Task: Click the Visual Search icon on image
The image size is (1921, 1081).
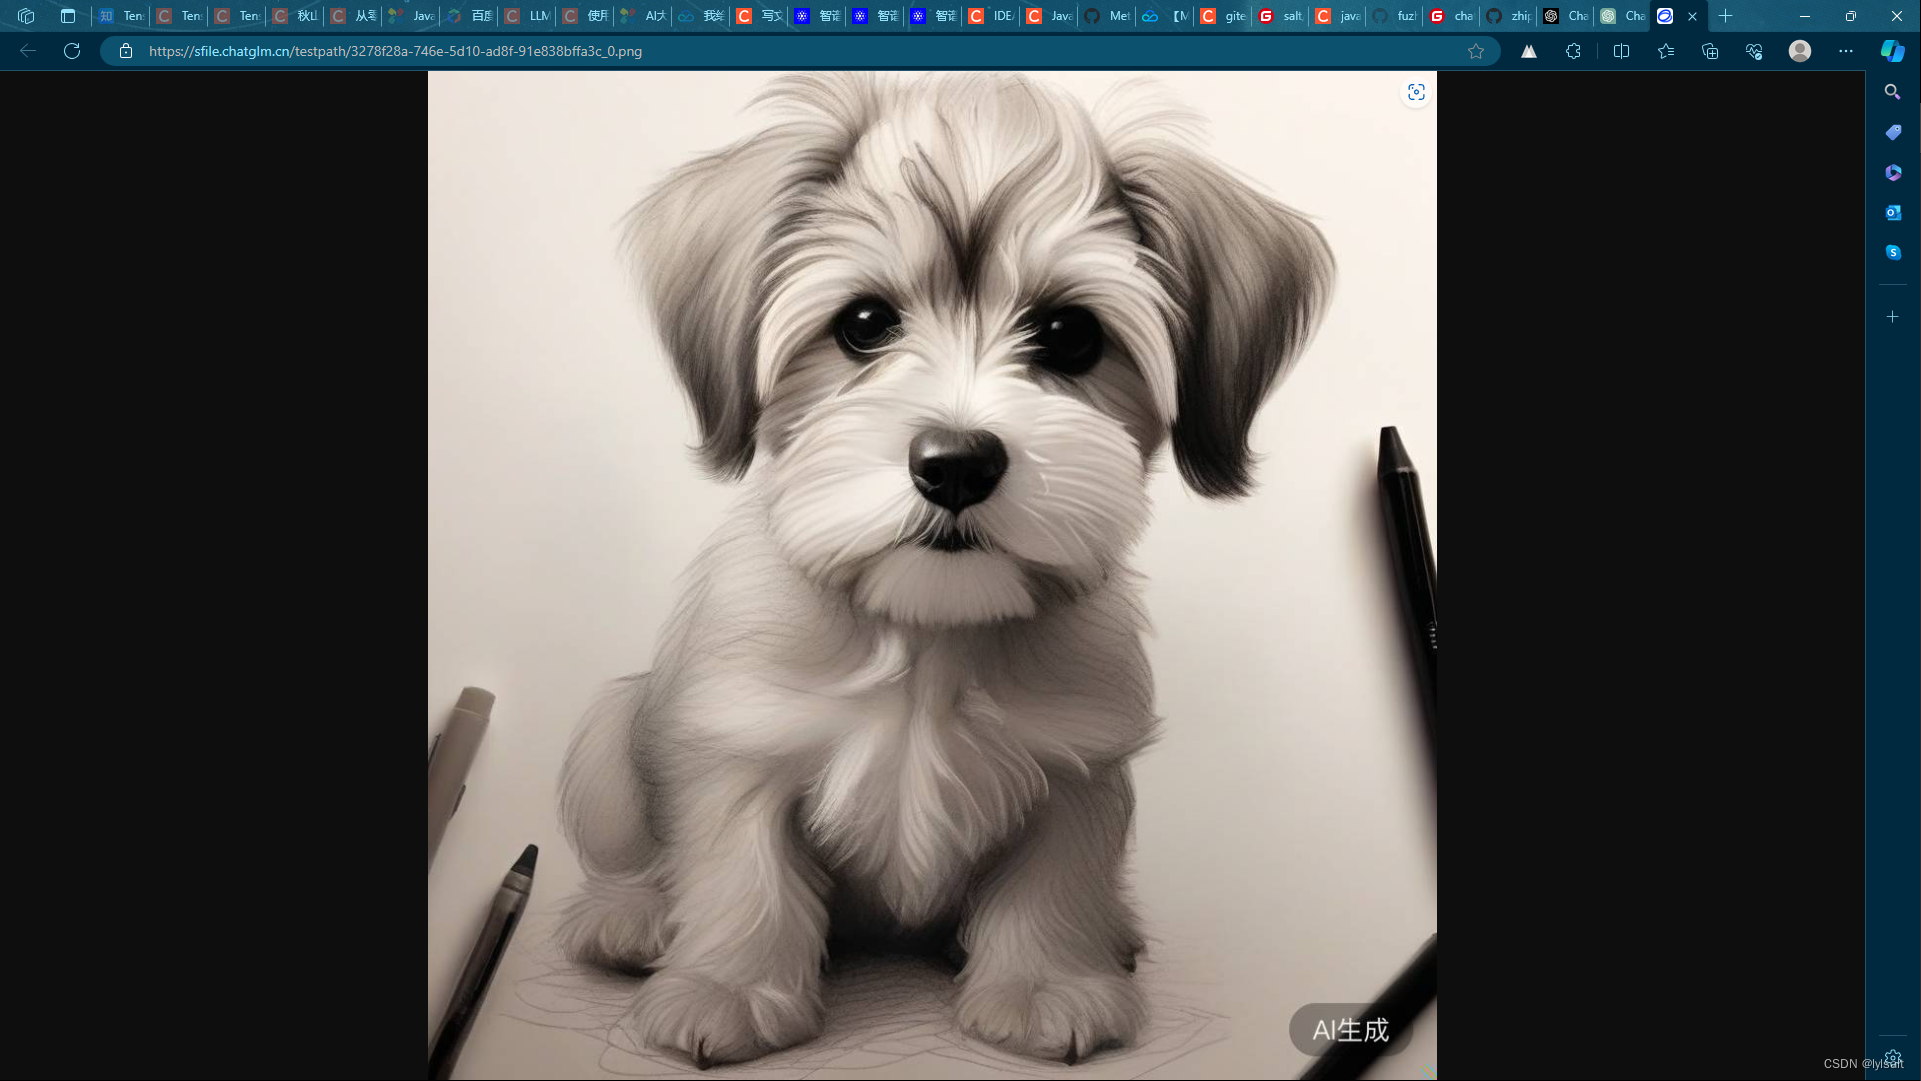Action: (1416, 92)
